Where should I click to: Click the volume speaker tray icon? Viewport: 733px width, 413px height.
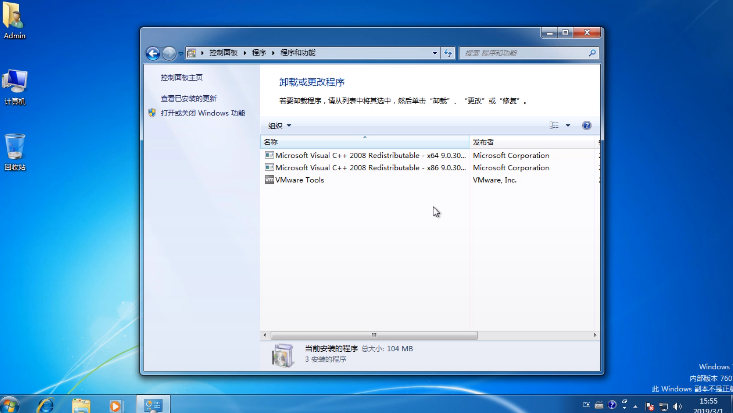[677, 406]
